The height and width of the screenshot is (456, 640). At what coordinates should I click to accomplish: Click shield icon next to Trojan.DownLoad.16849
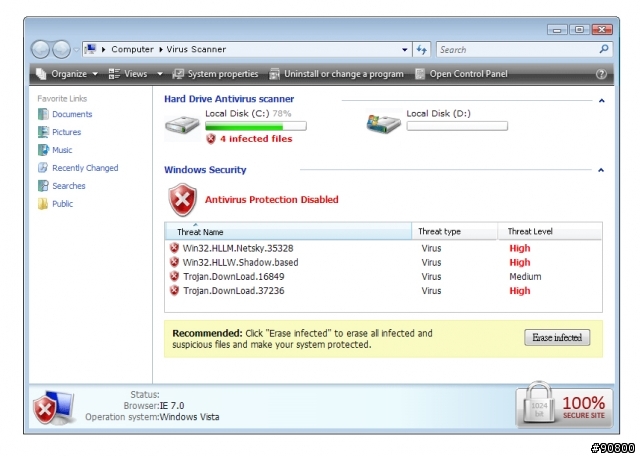coord(174,276)
